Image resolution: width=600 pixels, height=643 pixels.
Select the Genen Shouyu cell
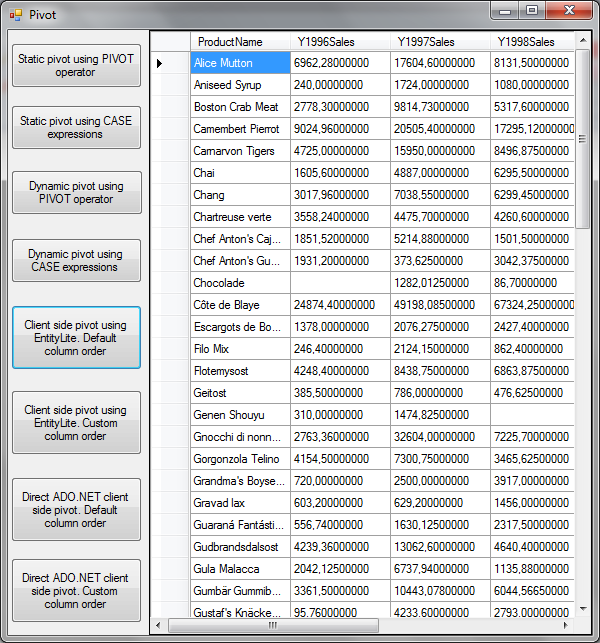coord(240,415)
